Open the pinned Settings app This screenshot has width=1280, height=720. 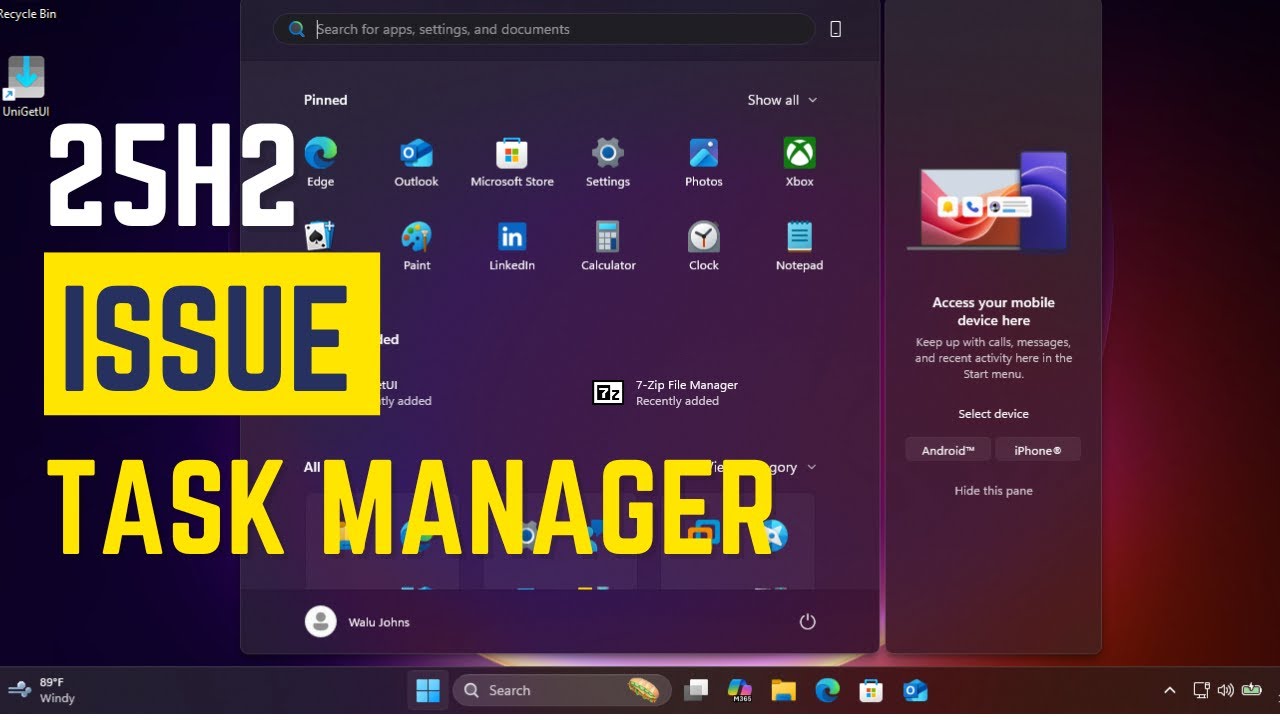click(x=608, y=162)
